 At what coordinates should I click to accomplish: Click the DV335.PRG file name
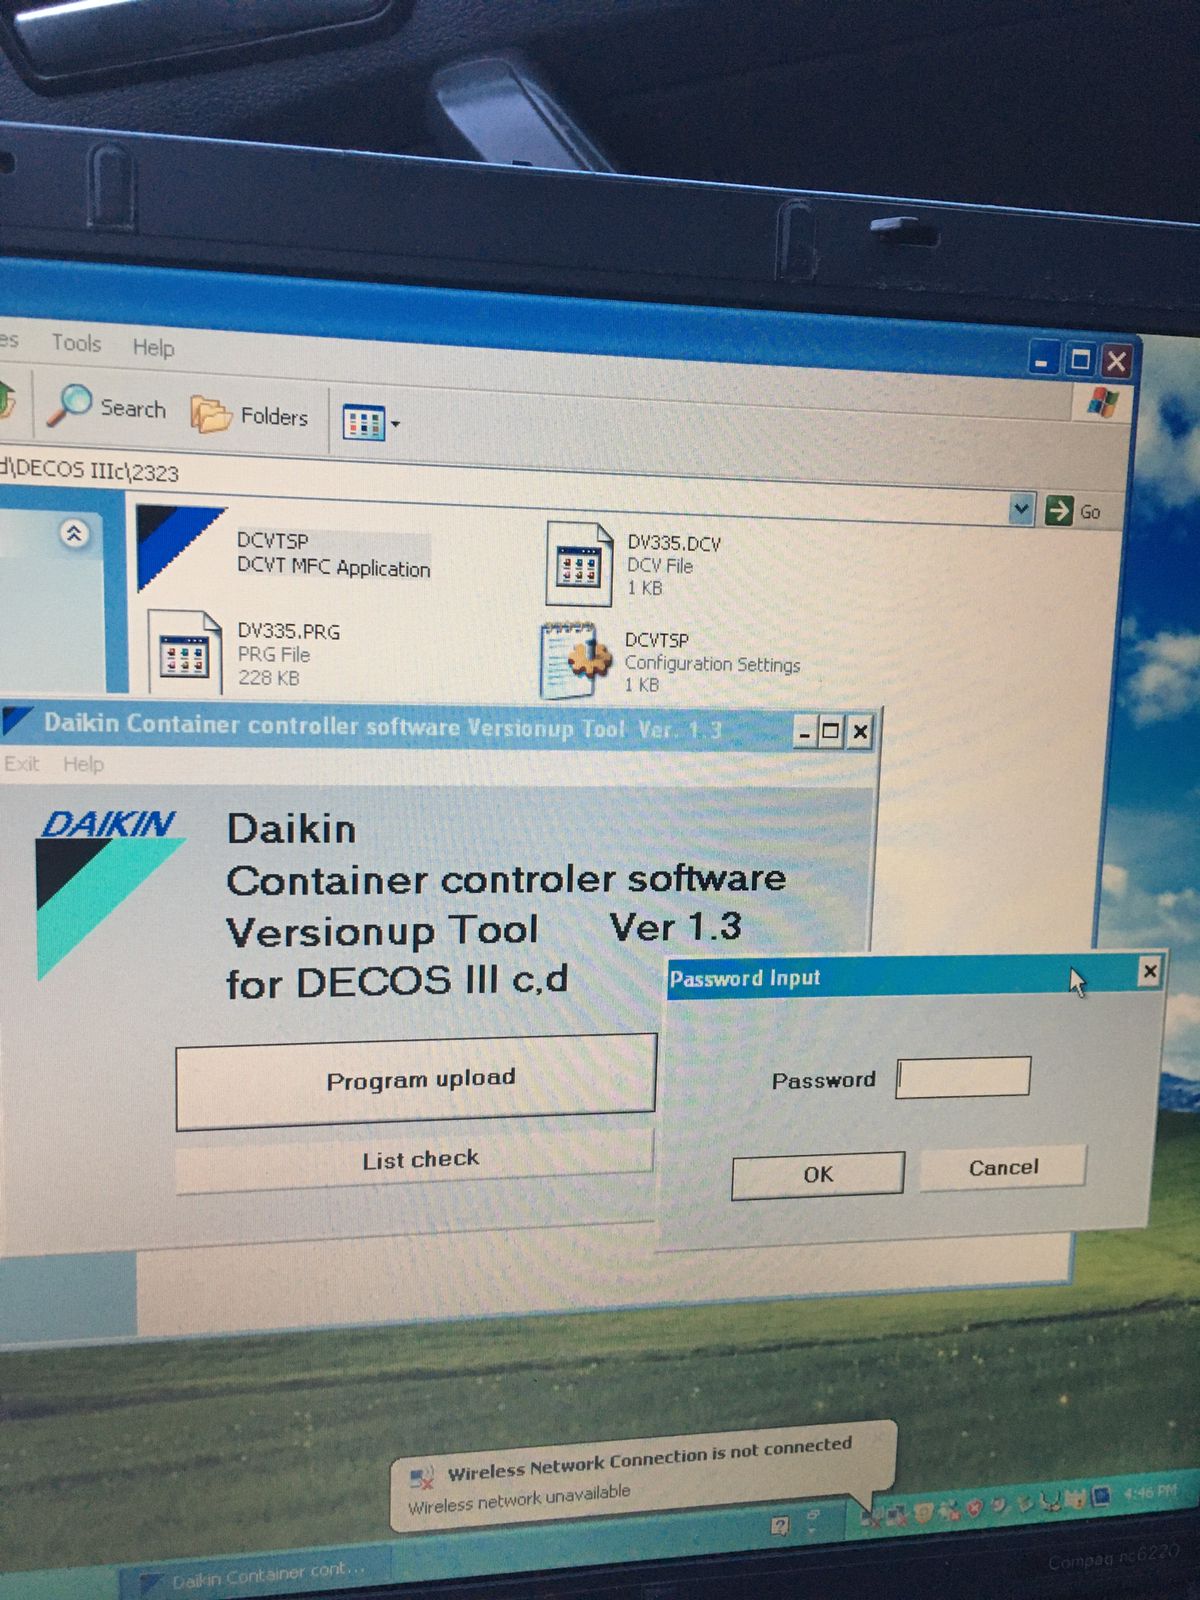pos(288,631)
